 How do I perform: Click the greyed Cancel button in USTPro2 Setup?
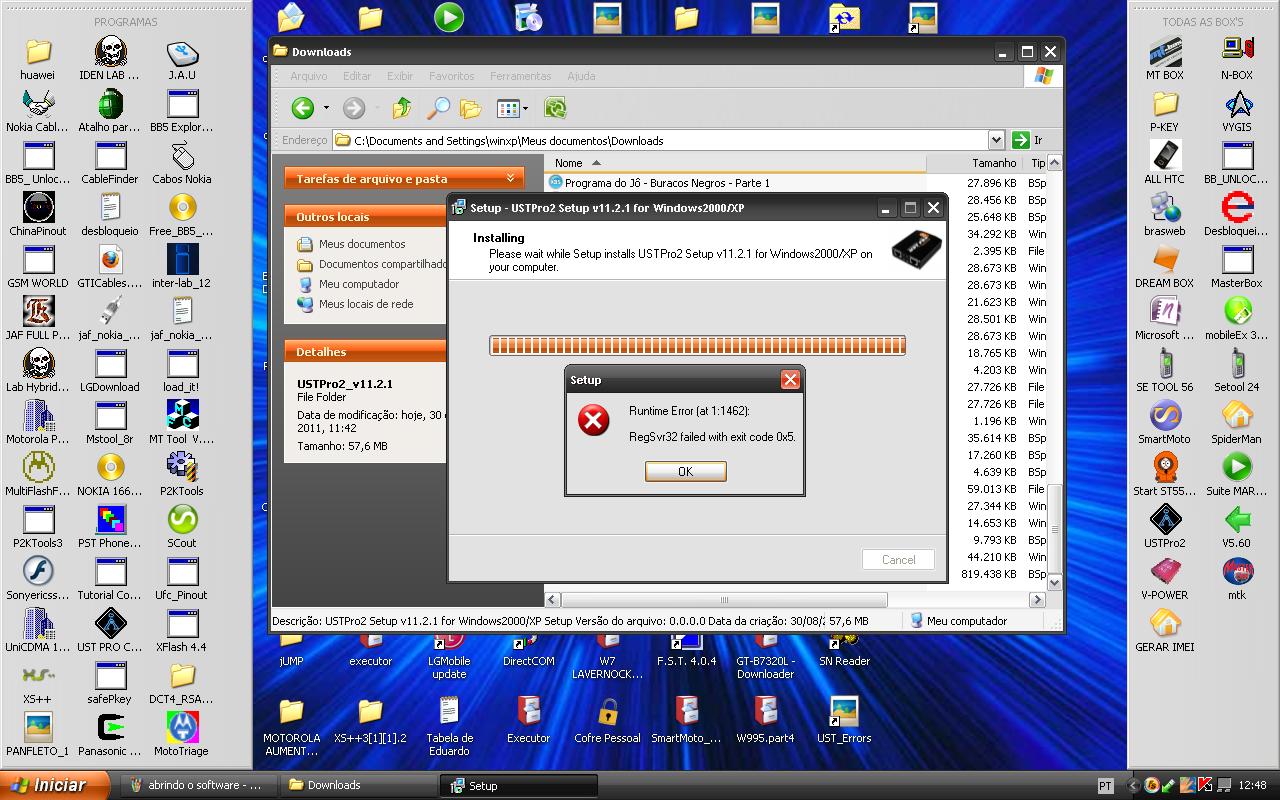point(898,560)
